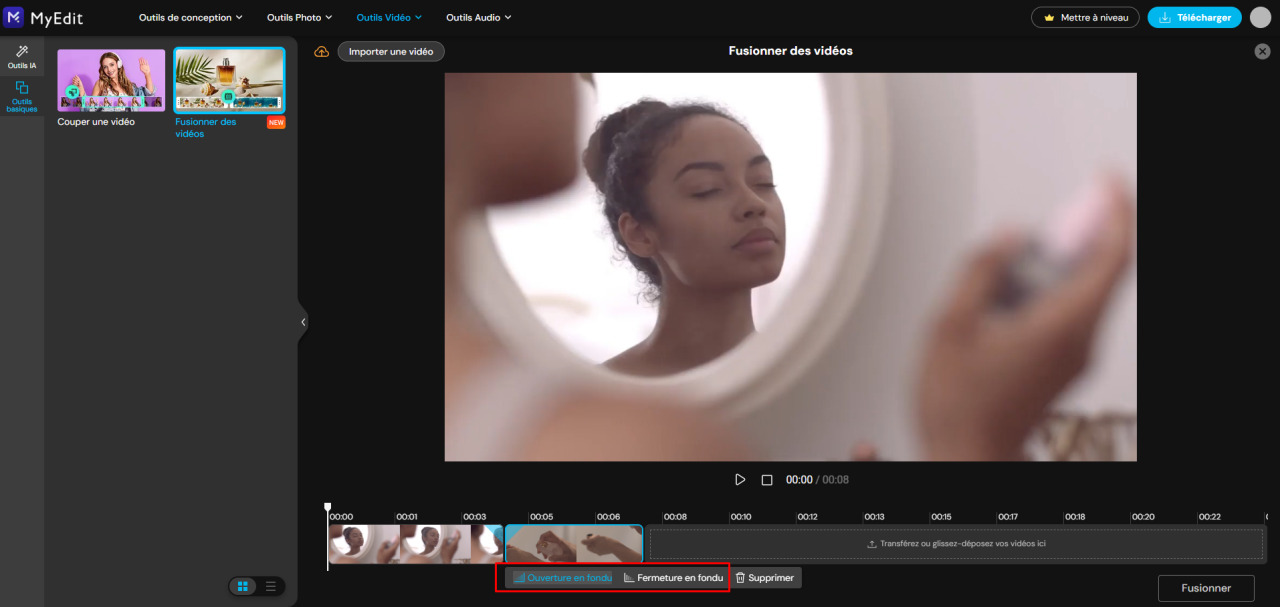The width and height of the screenshot is (1280, 607).
Task: Click the 00:00 playhead marker
Action: pyautogui.click(x=328, y=510)
